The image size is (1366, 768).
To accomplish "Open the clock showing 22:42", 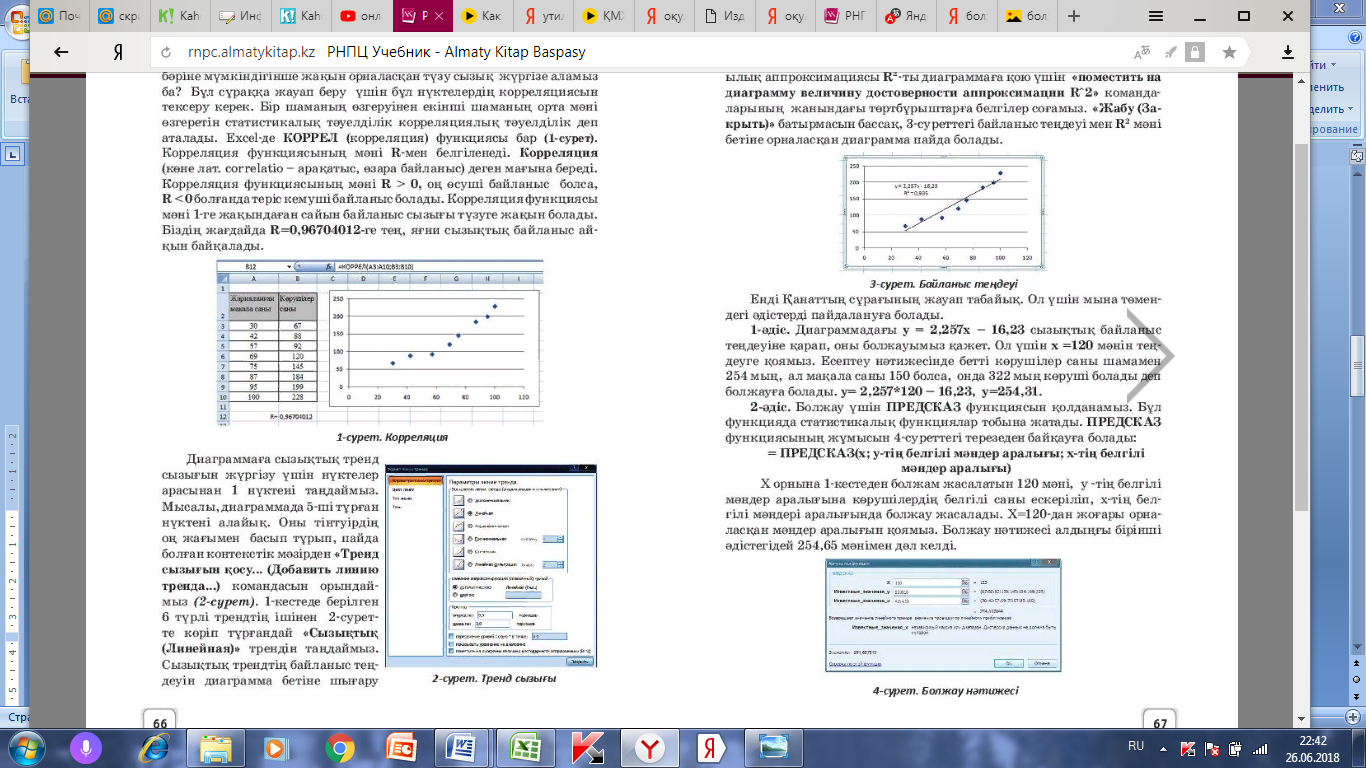I will tap(1313, 748).
